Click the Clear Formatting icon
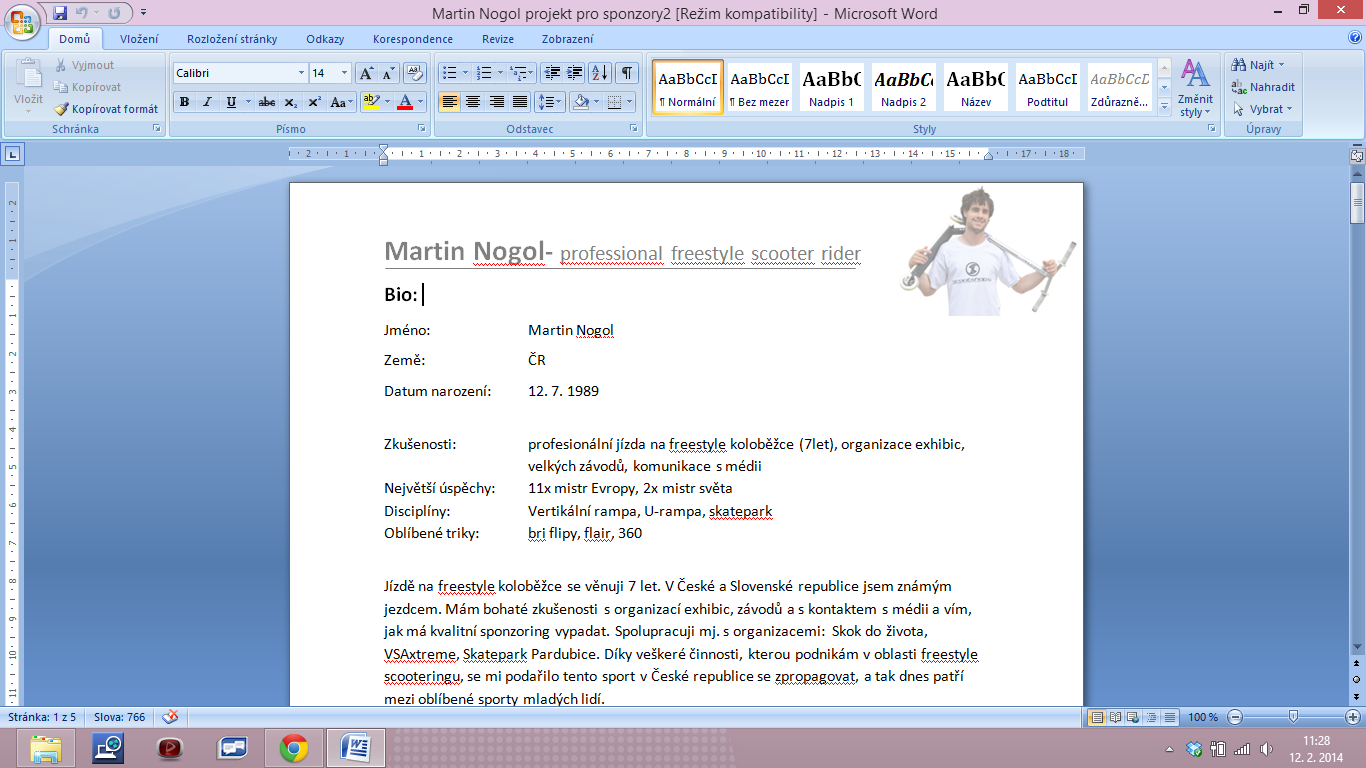1366x768 pixels. tap(415, 73)
